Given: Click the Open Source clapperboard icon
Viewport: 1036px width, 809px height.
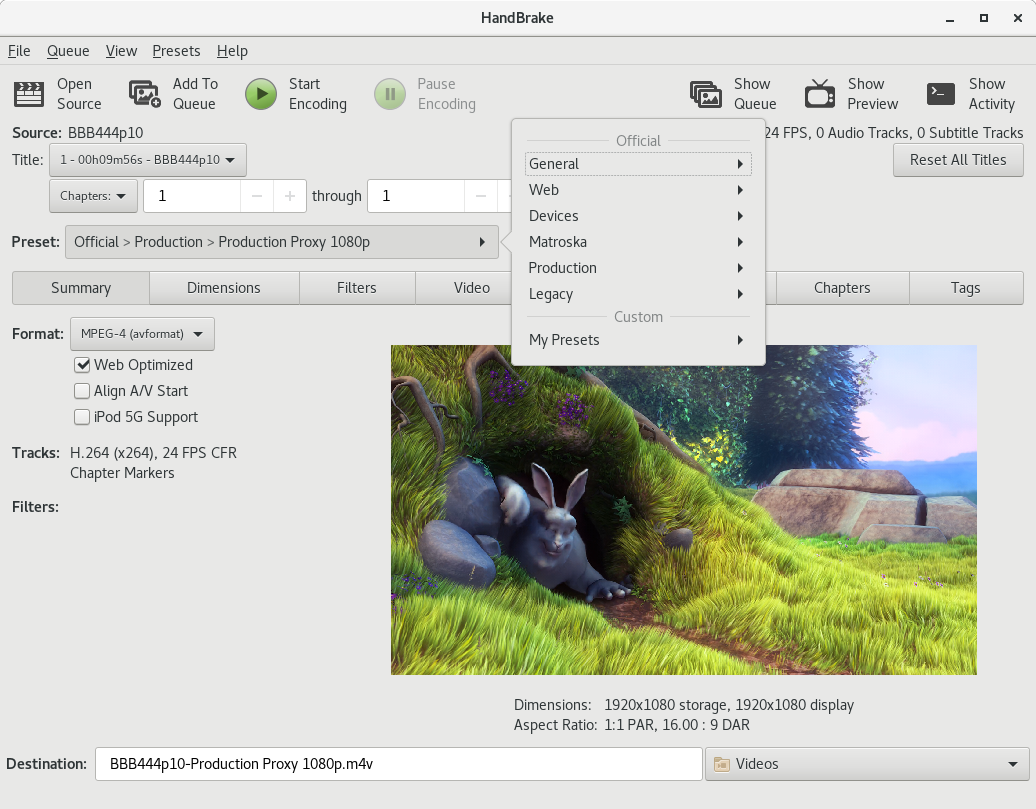Looking at the screenshot, I should [x=29, y=94].
